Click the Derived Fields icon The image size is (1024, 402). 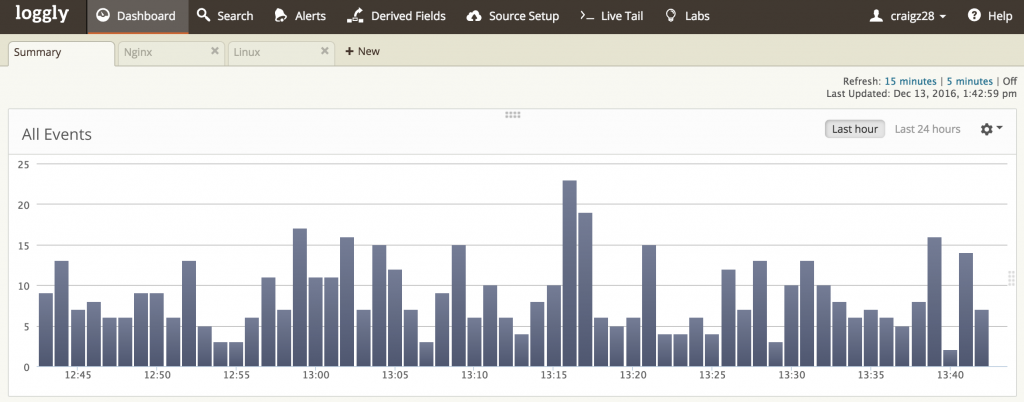coord(355,16)
